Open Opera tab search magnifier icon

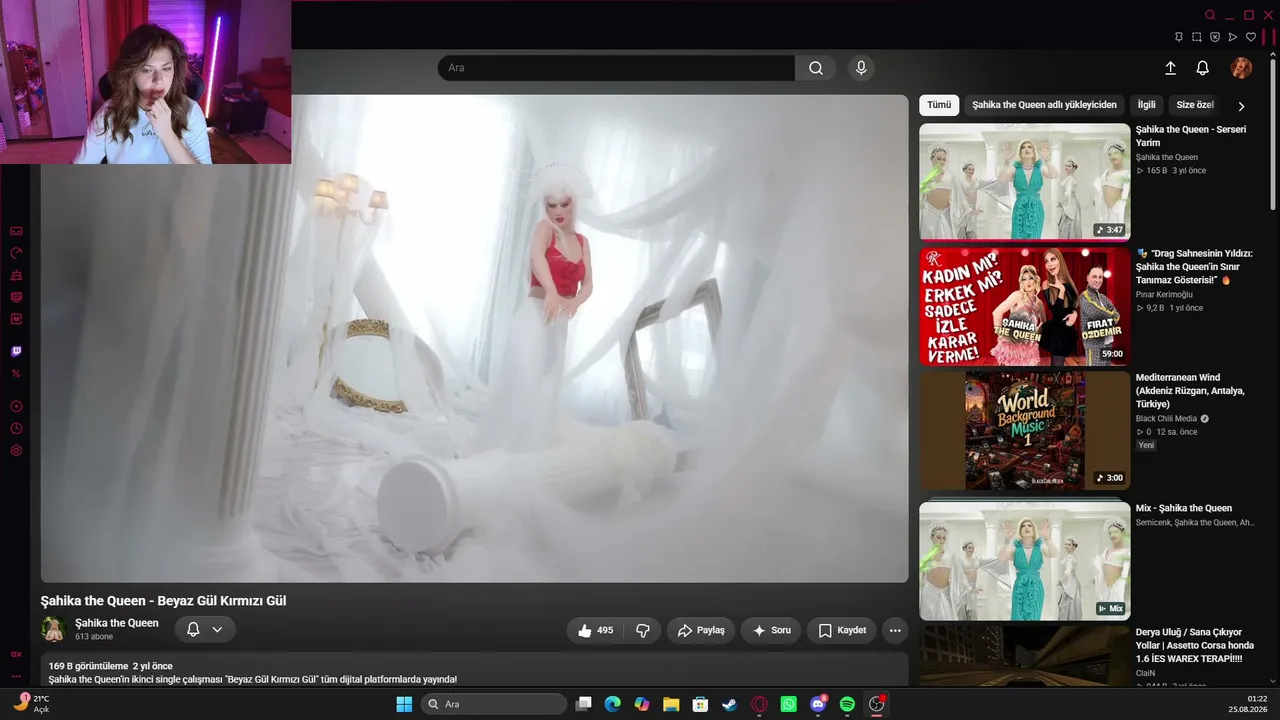pos(1210,15)
